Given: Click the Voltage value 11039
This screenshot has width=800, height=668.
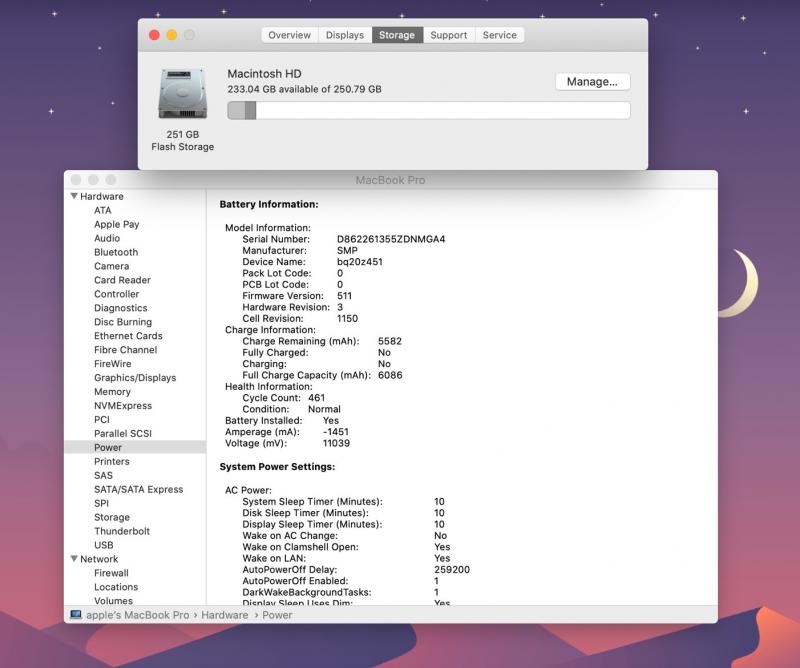Looking at the screenshot, I should (336, 443).
